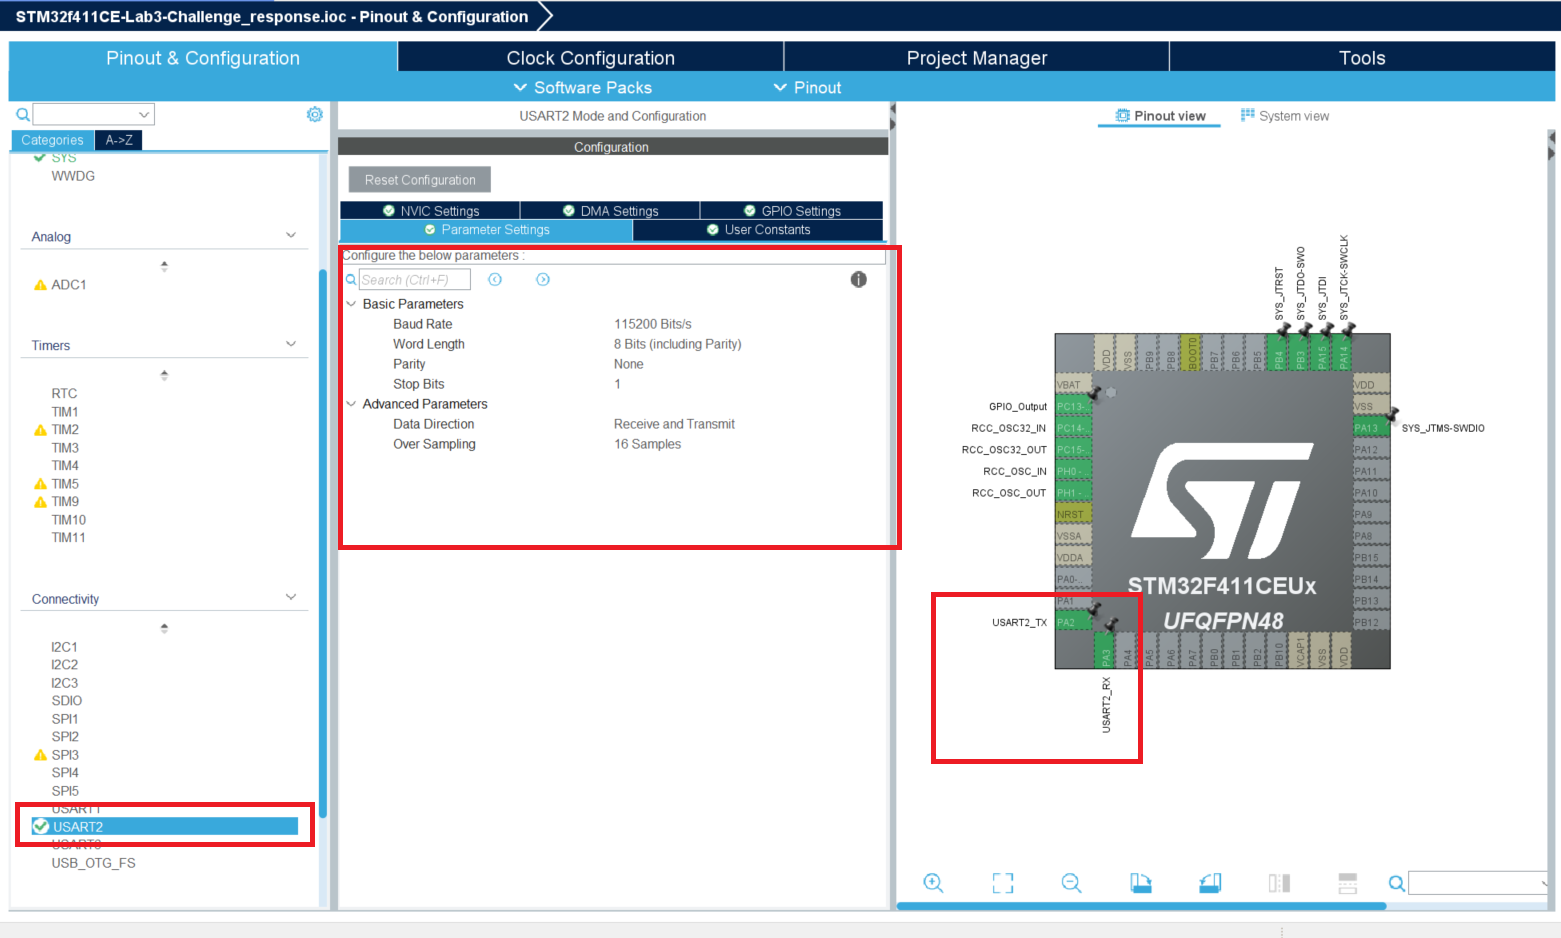This screenshot has width=1561, height=938.
Task: Collapse the Basic Parameters group
Action: pyautogui.click(x=351, y=304)
